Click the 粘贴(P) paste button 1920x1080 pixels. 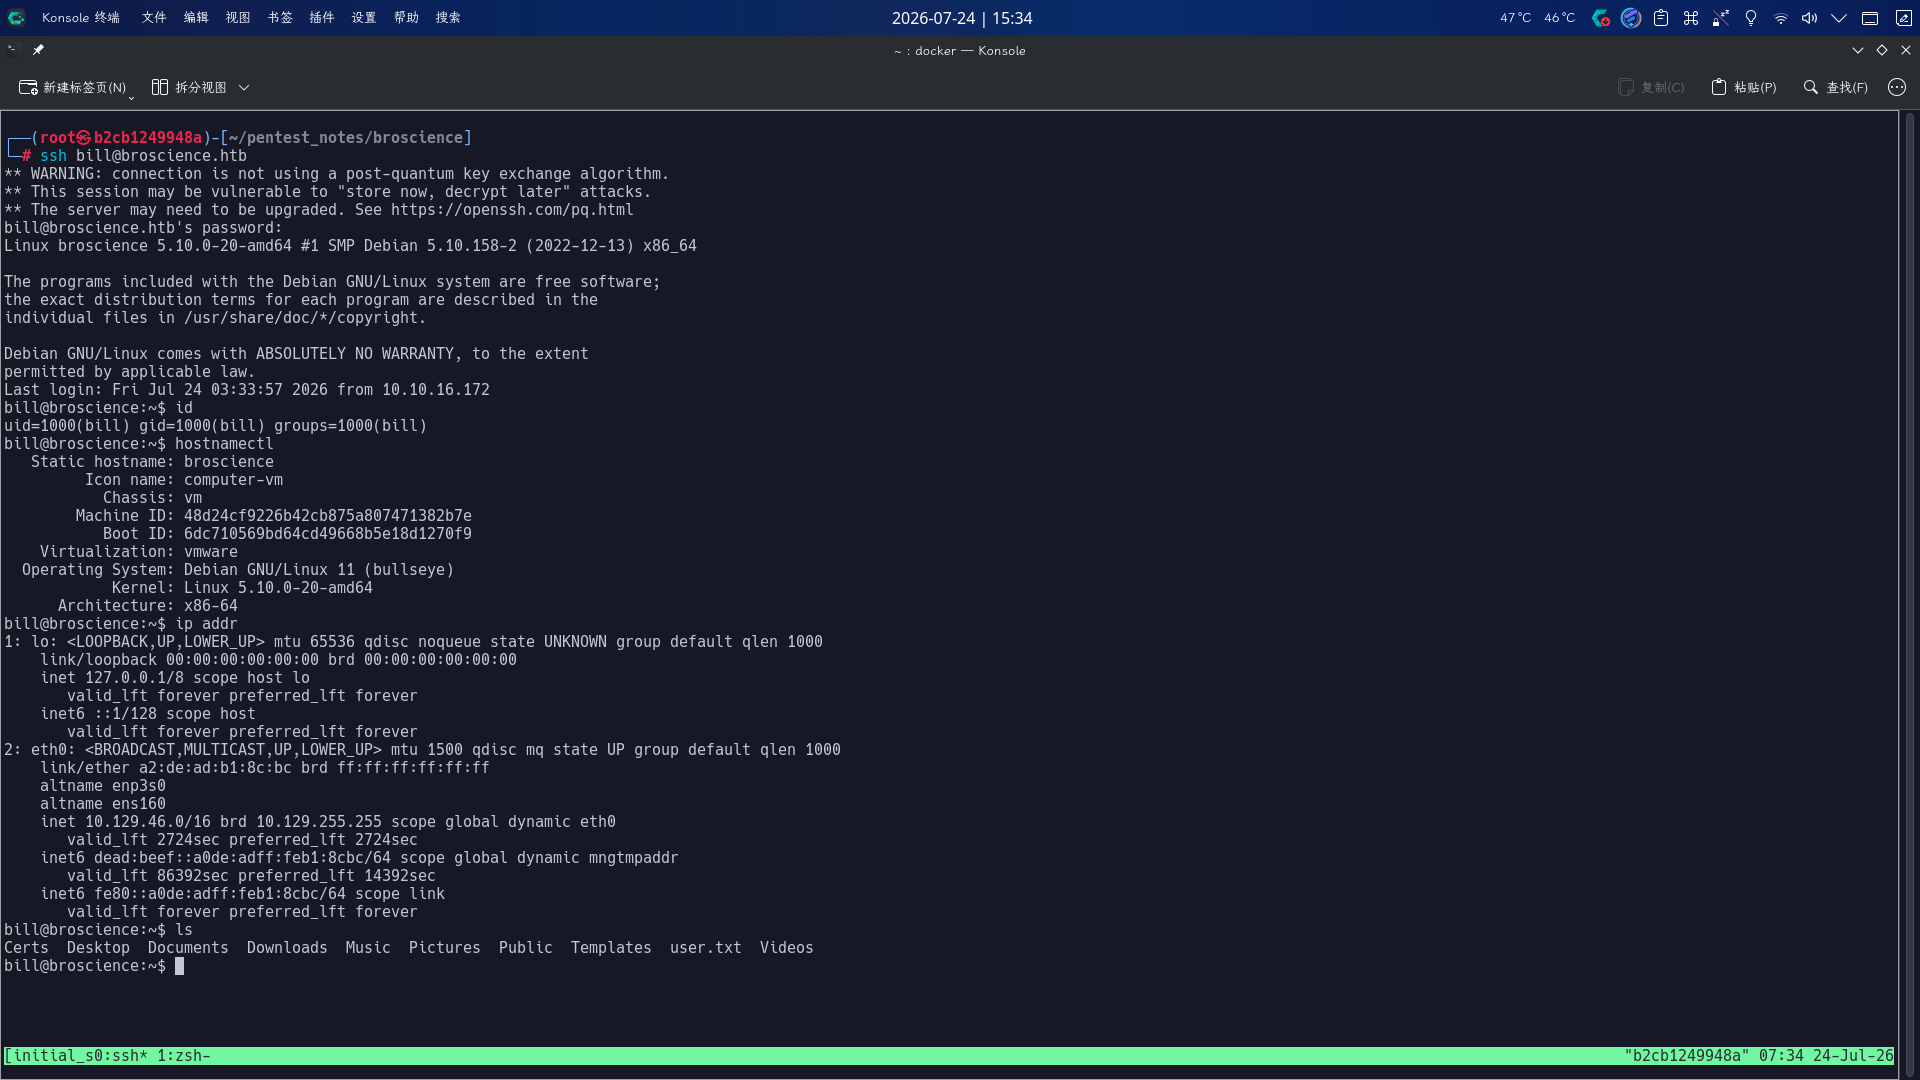coord(1744,87)
